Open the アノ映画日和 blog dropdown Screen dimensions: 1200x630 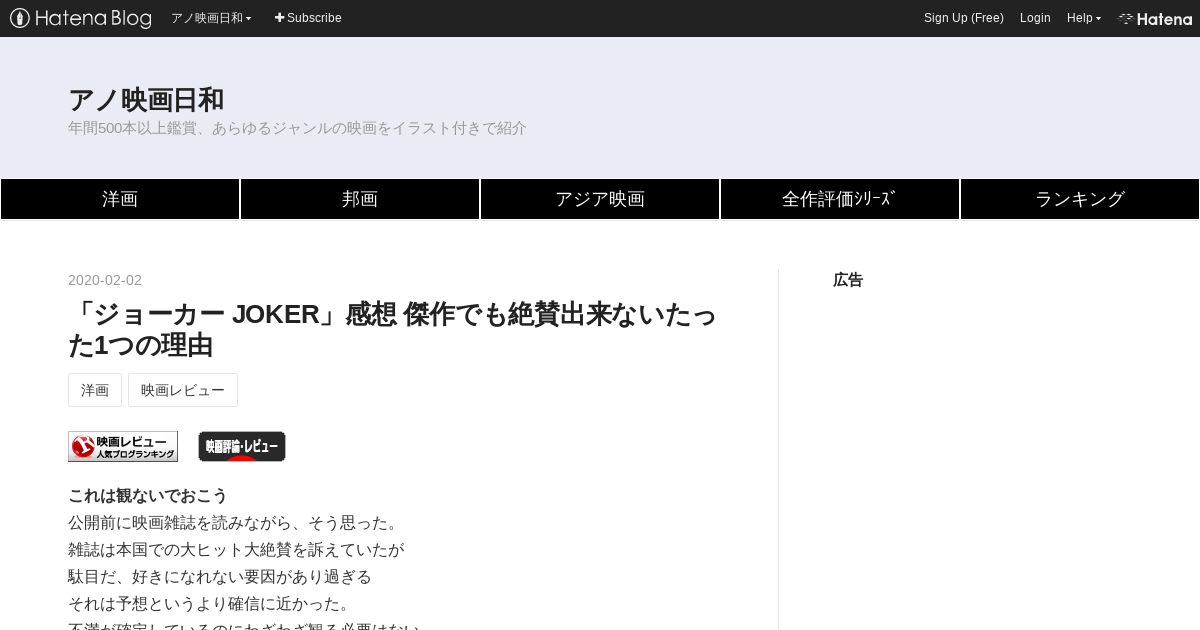tap(211, 18)
